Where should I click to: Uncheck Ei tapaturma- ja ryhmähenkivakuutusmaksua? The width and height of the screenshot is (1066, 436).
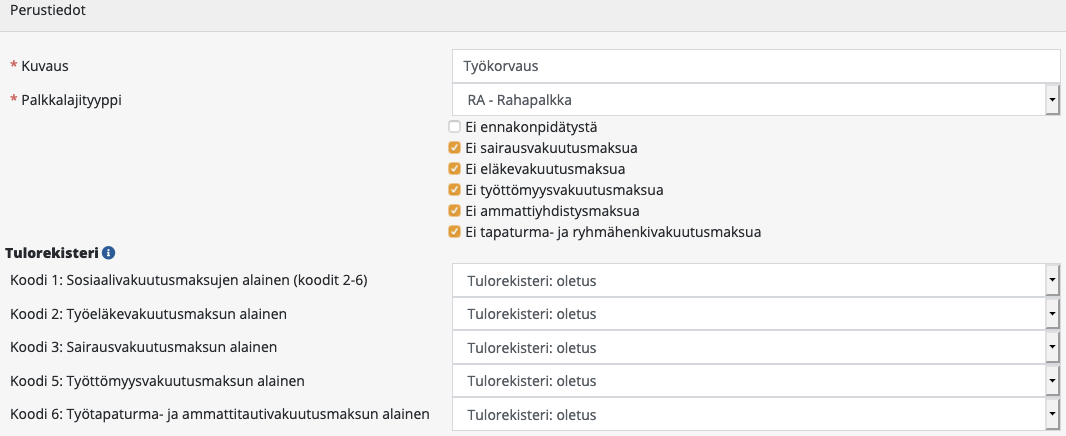pyautogui.click(x=455, y=232)
